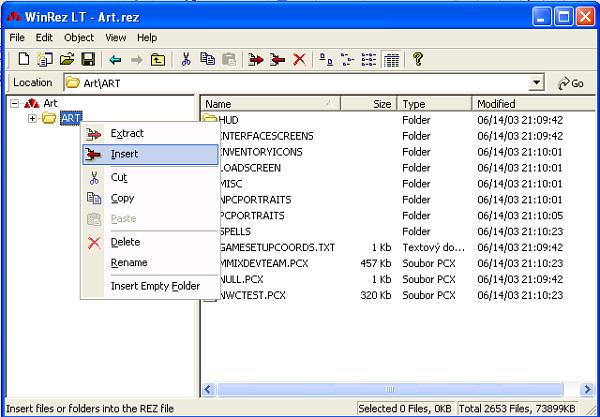Open the View menu
Image resolution: width=600 pixels, height=417 pixels.
[x=116, y=37]
